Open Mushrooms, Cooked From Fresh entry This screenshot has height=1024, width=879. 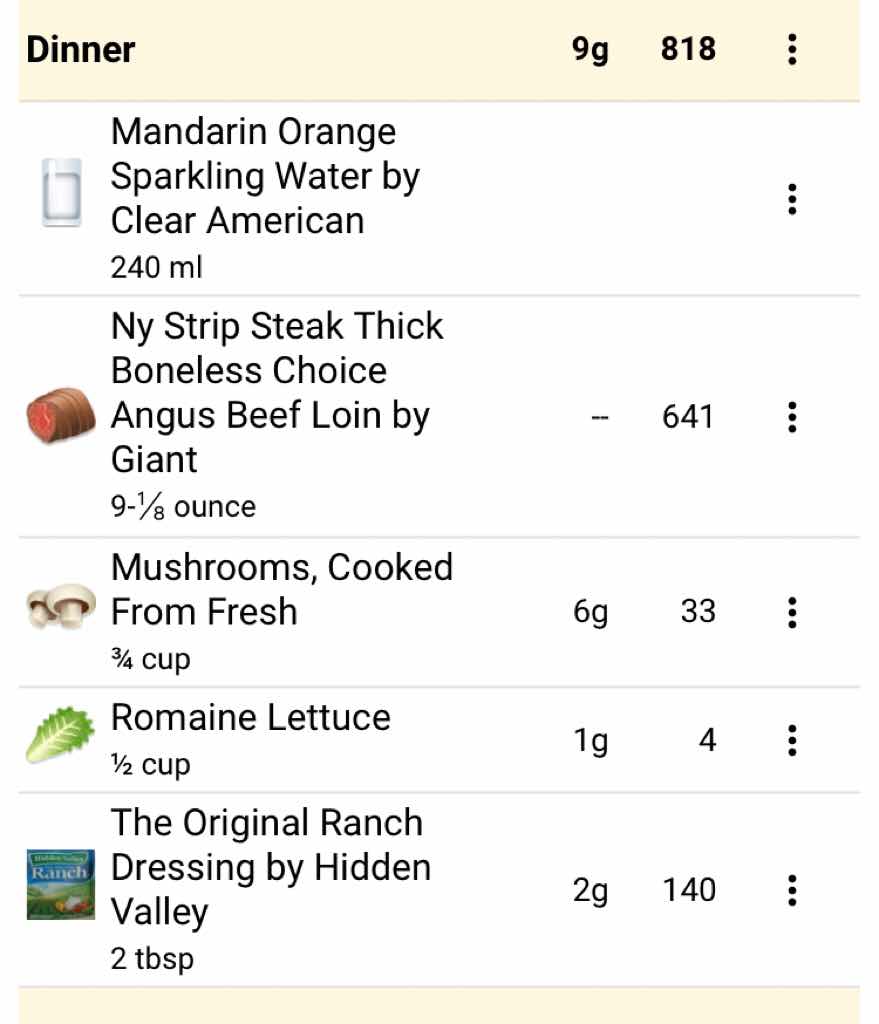[x=281, y=589]
